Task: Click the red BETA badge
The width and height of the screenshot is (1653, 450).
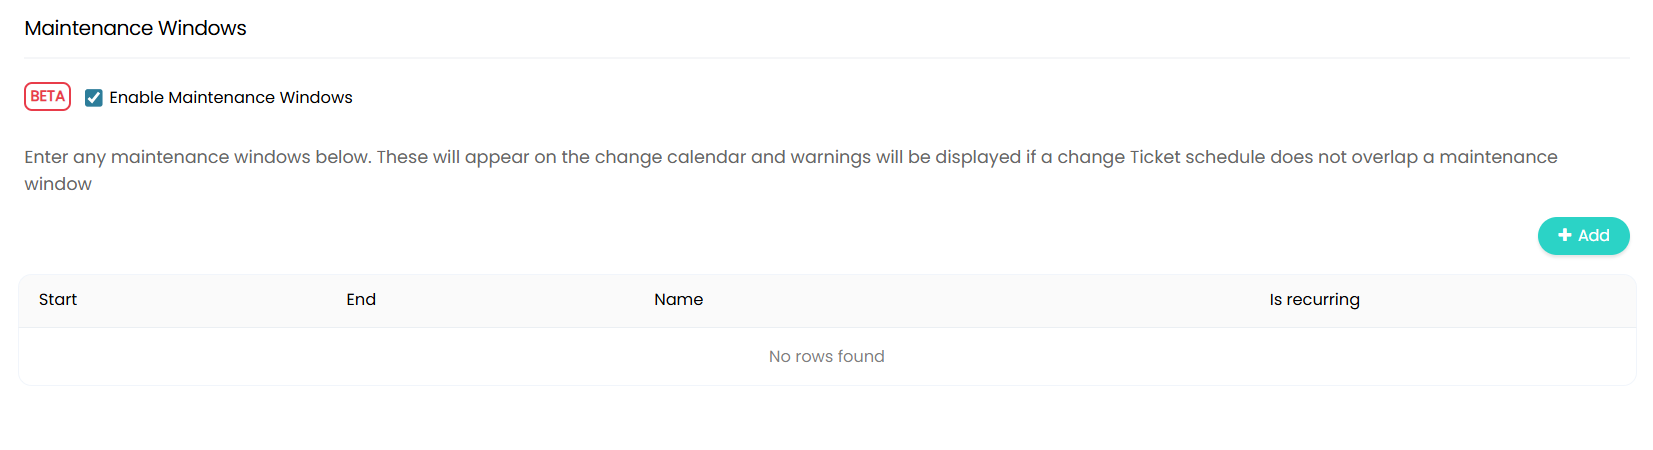Action: point(47,96)
